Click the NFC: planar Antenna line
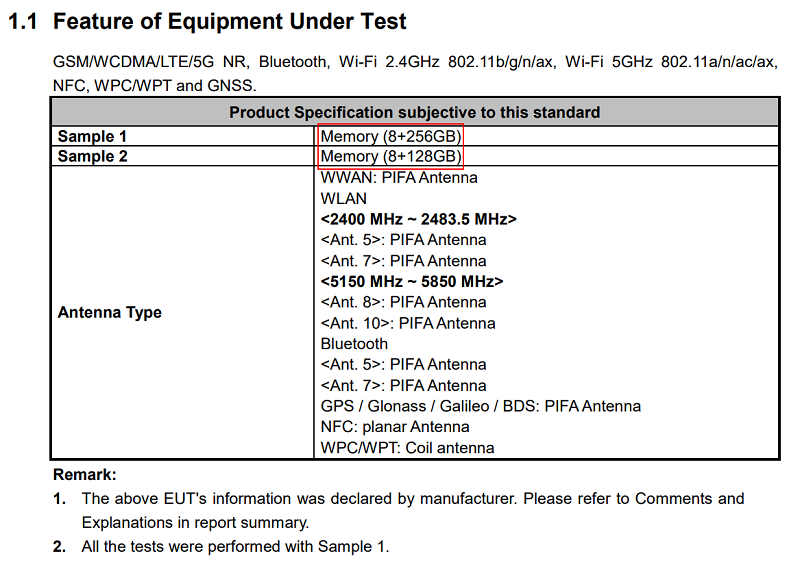Screen dimensions: 800x571 coord(395,427)
